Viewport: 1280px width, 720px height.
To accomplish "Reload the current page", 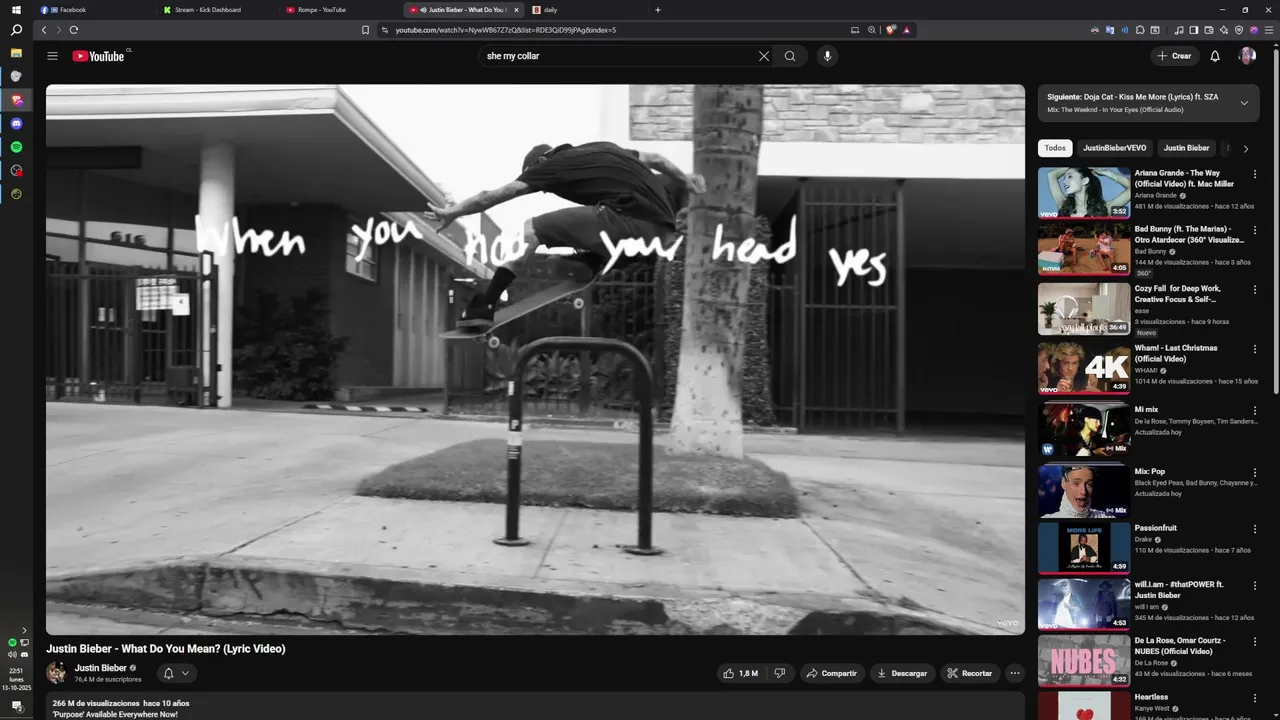I will (x=74, y=30).
